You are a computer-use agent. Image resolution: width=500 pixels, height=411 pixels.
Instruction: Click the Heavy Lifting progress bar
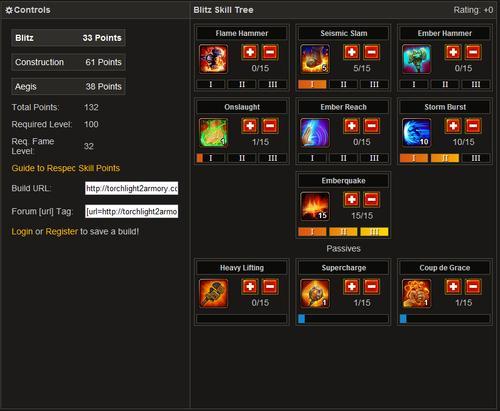click(242, 319)
